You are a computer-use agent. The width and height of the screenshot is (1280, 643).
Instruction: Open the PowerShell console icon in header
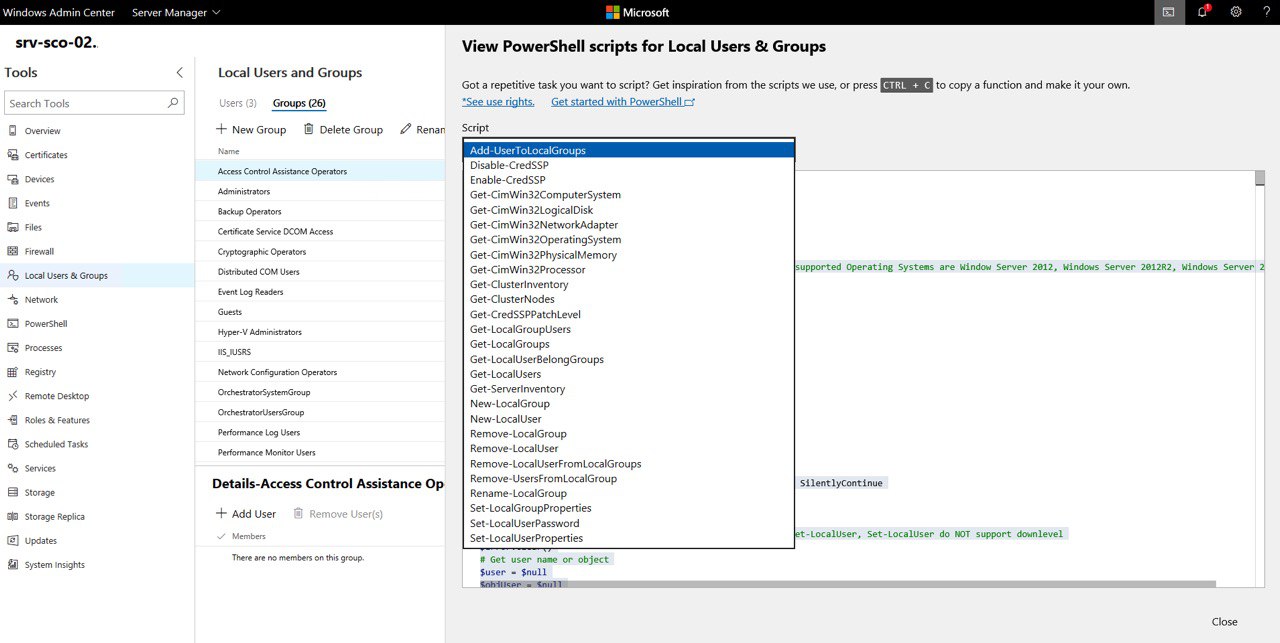click(x=1168, y=12)
